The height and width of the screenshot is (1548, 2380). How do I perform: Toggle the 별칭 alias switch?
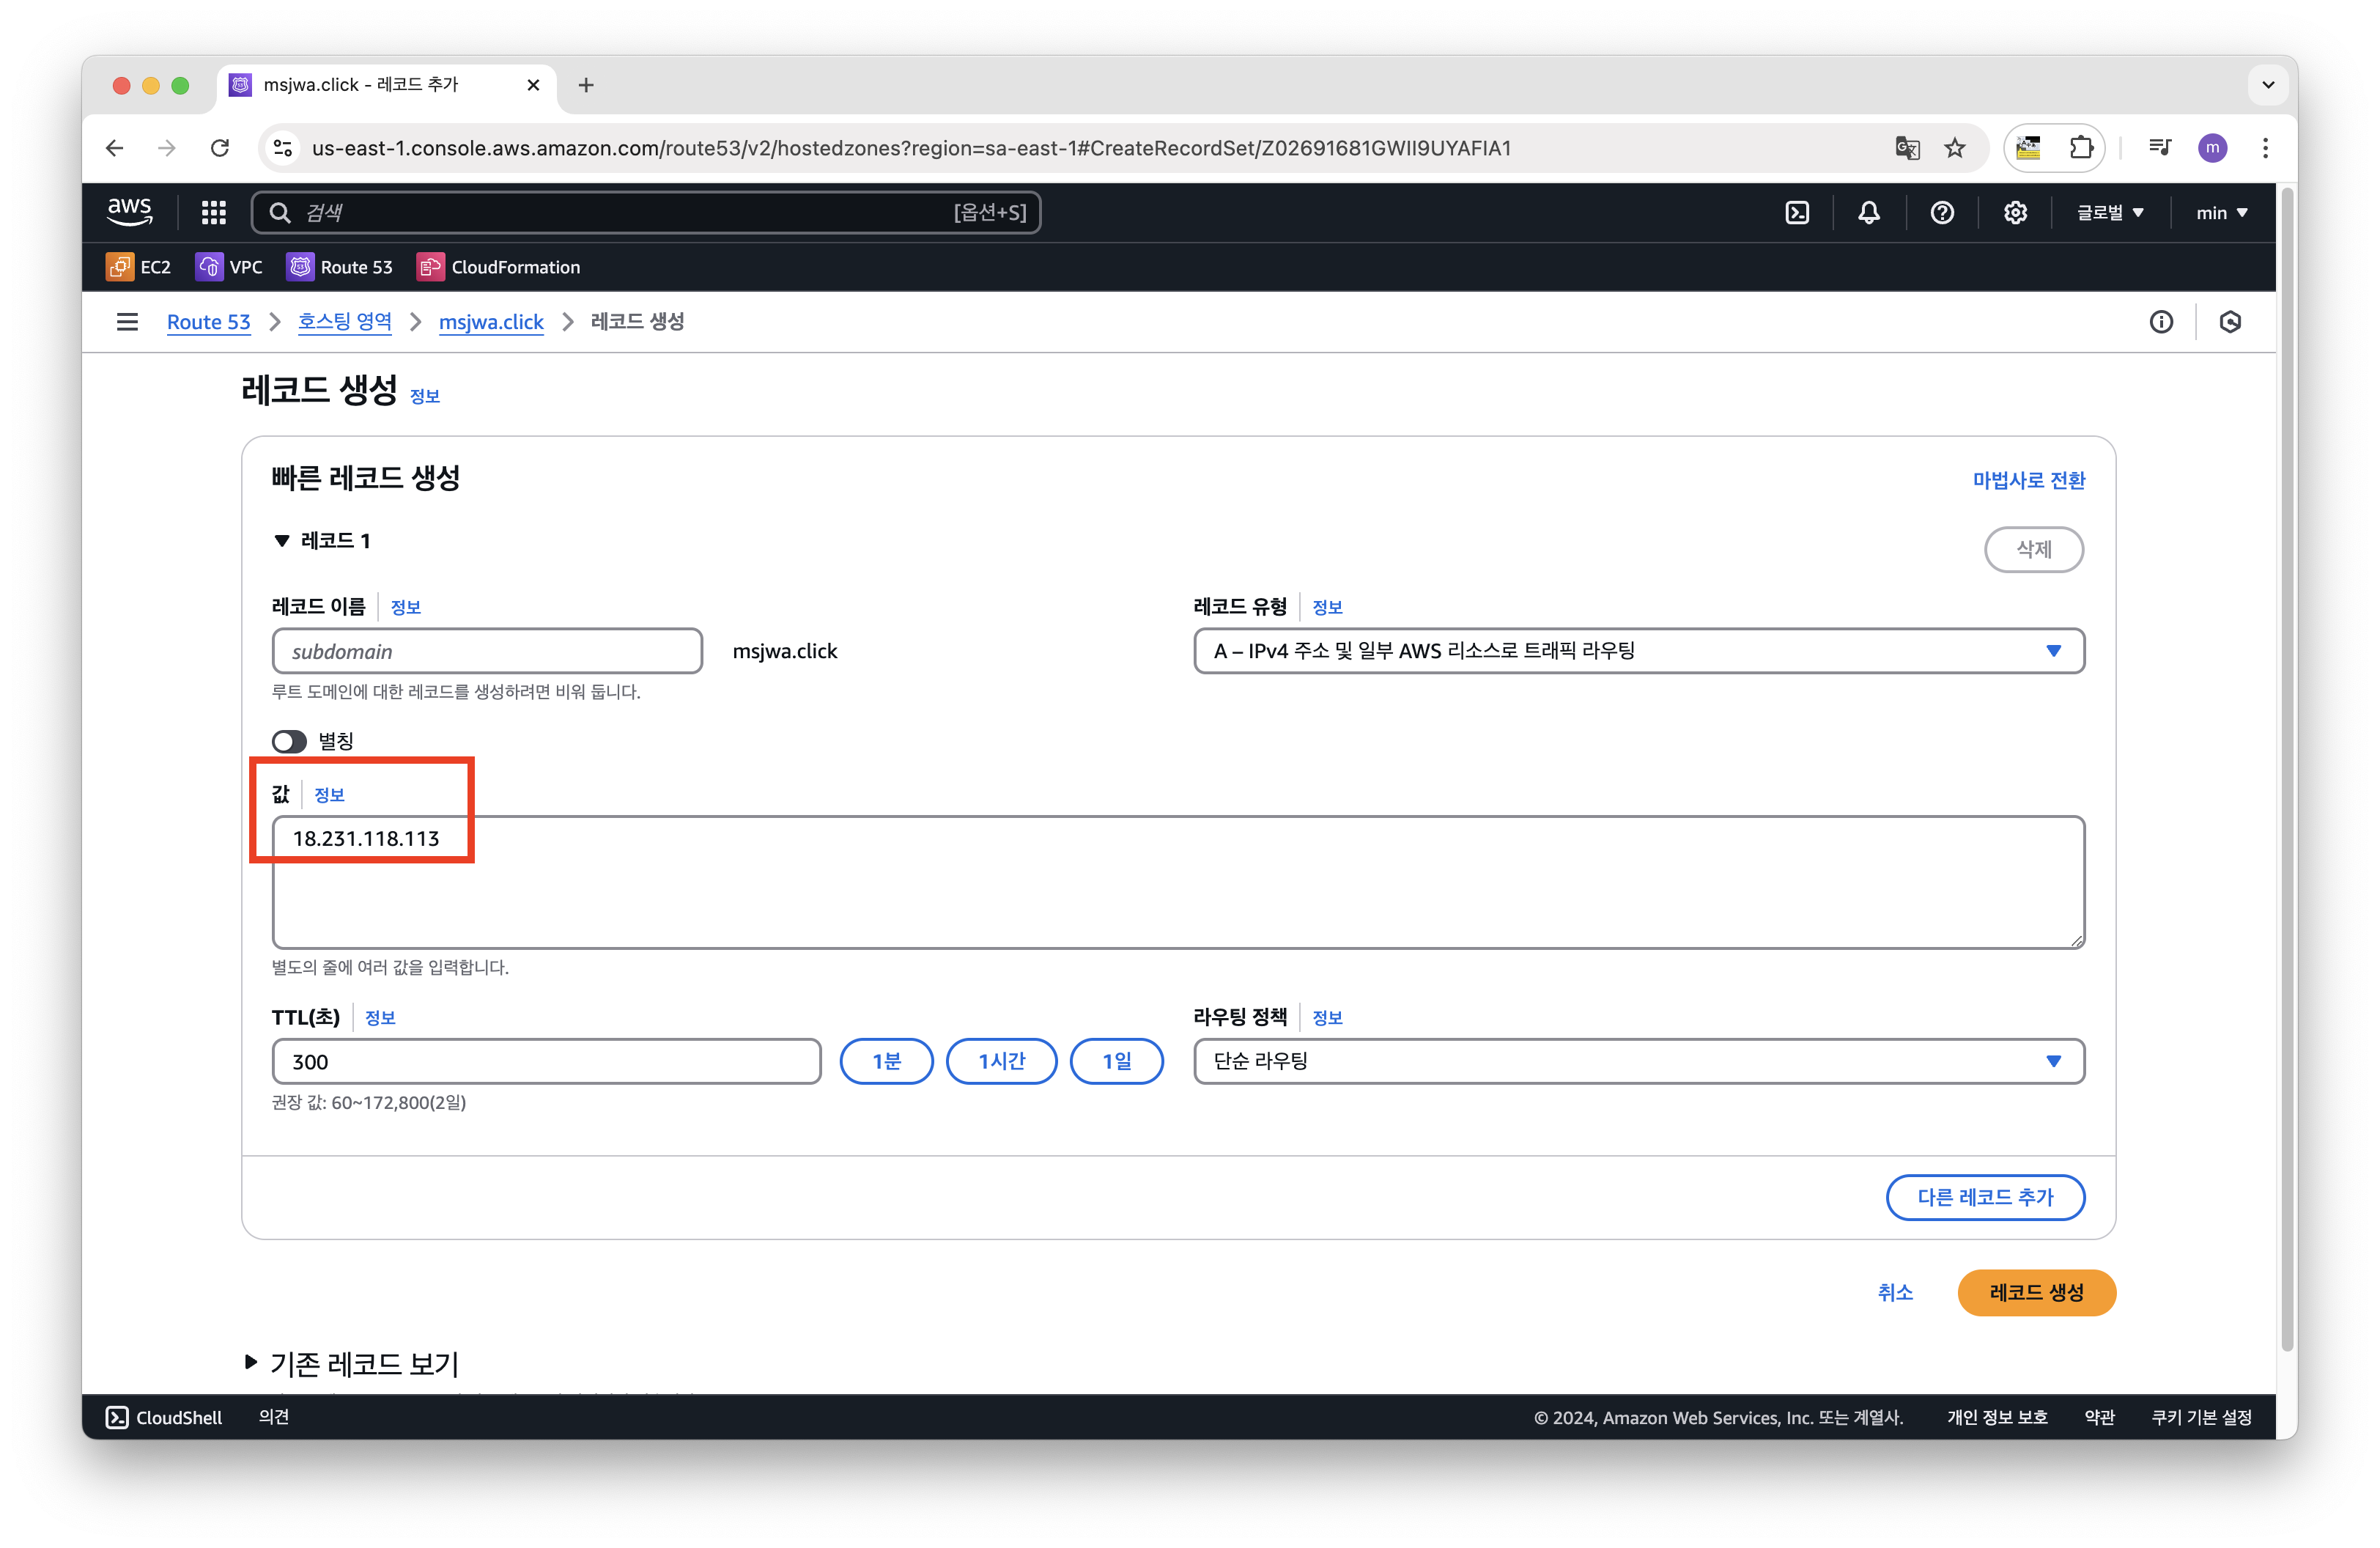289,741
